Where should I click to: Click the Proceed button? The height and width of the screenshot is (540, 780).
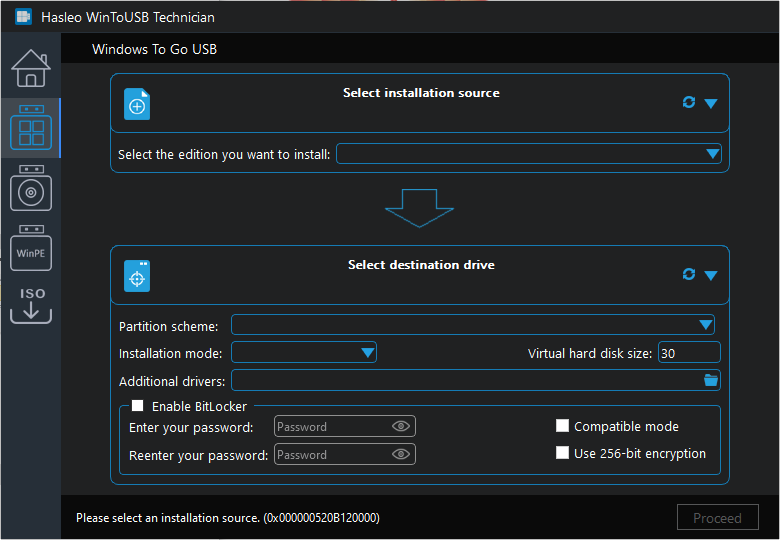tap(717, 518)
